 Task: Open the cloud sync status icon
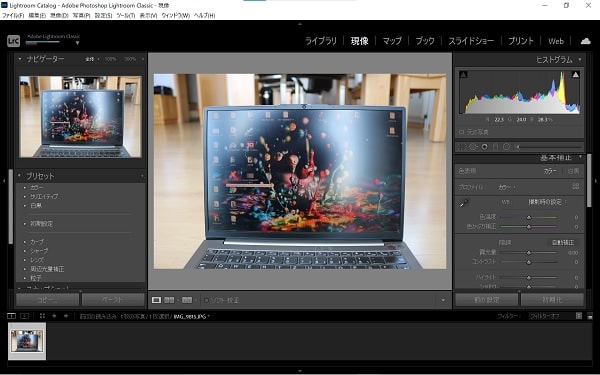pos(585,41)
